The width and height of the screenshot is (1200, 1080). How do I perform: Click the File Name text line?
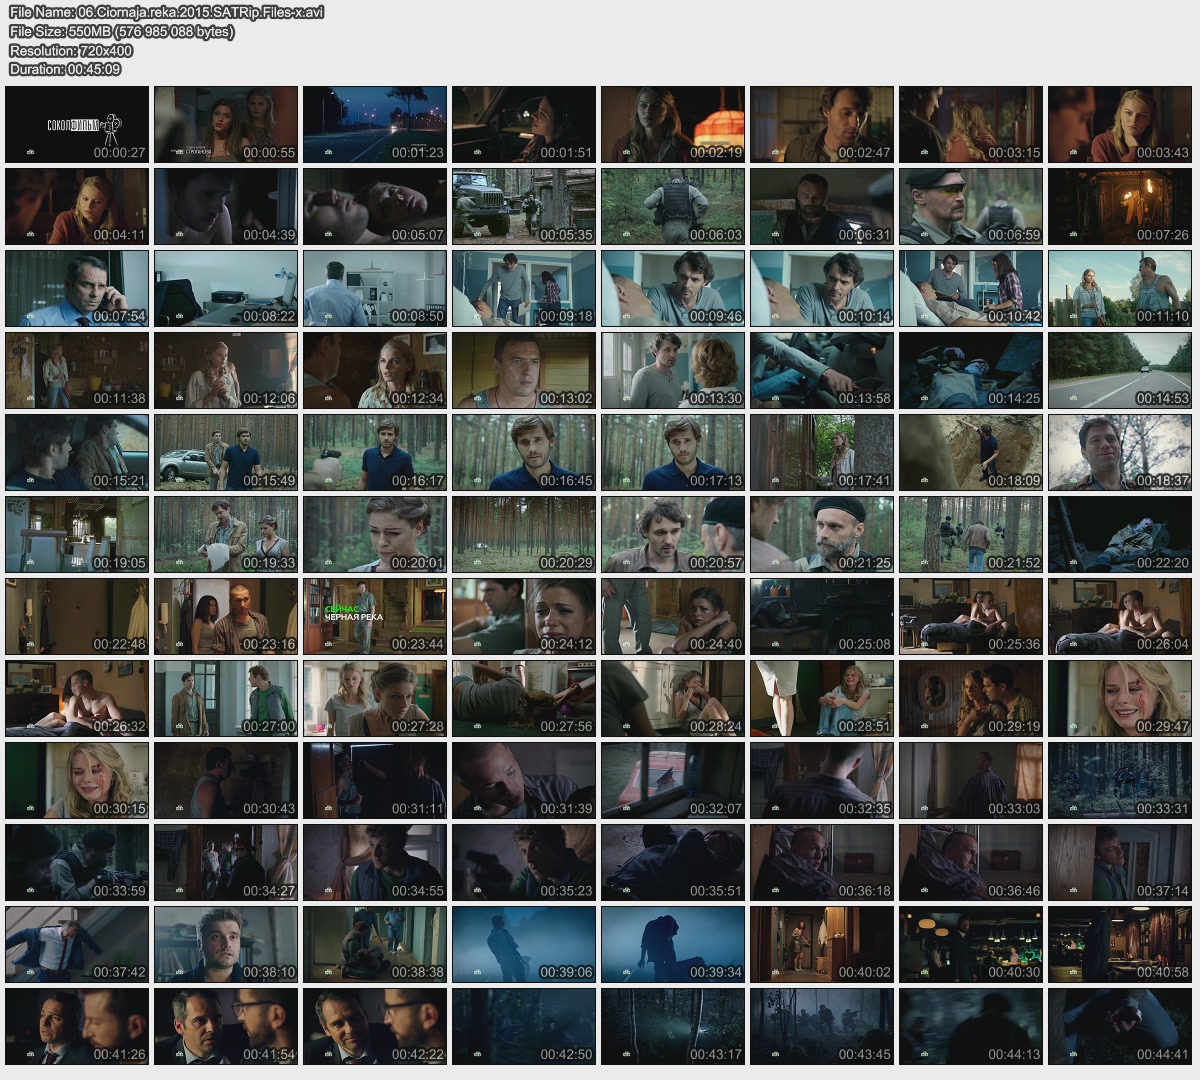click(x=166, y=12)
